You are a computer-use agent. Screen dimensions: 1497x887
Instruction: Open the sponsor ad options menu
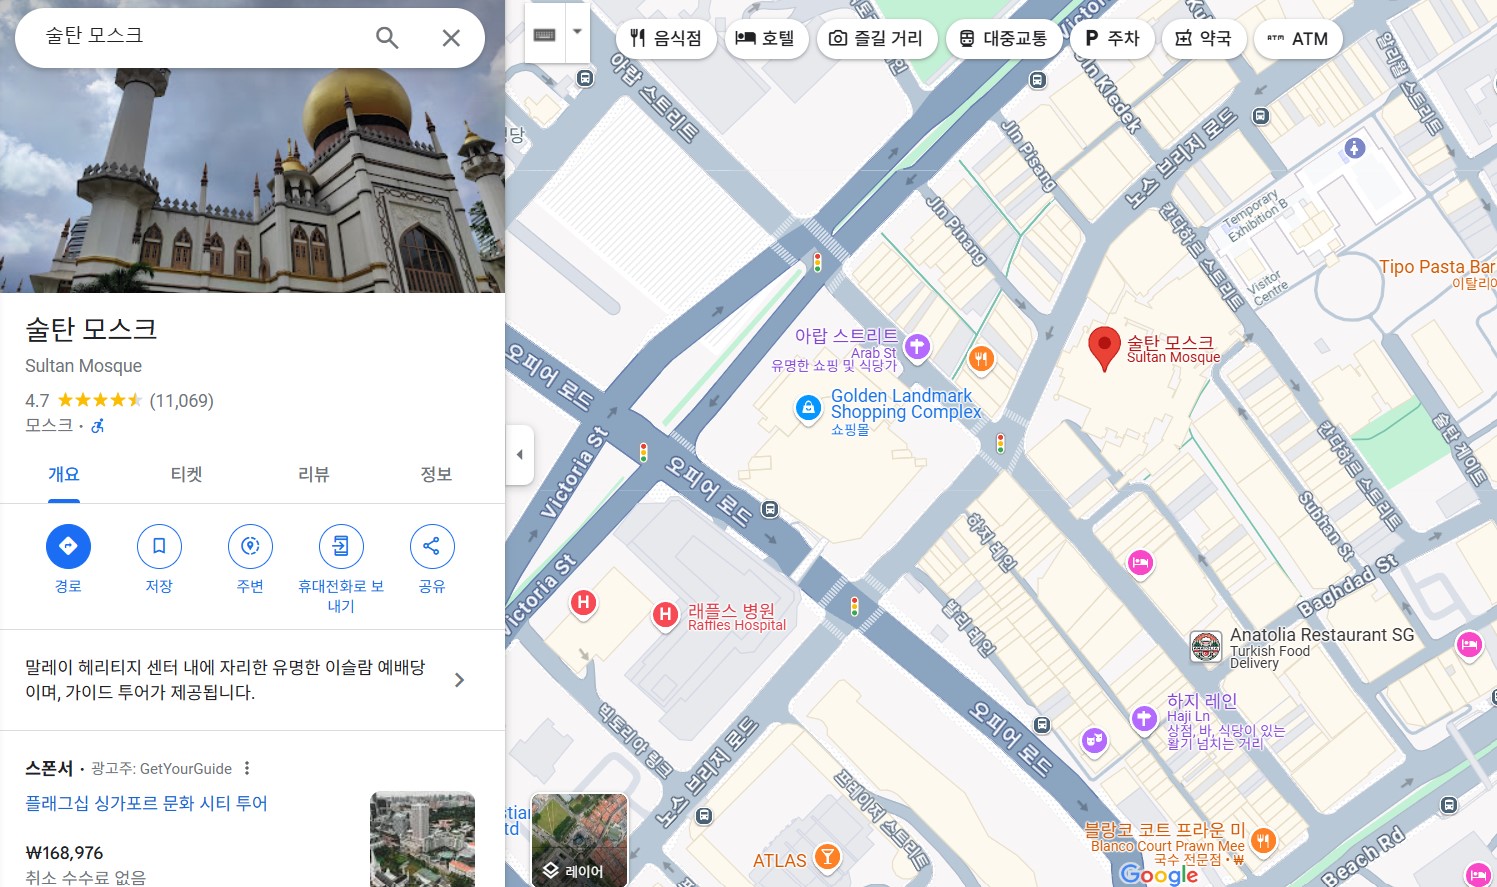247,768
